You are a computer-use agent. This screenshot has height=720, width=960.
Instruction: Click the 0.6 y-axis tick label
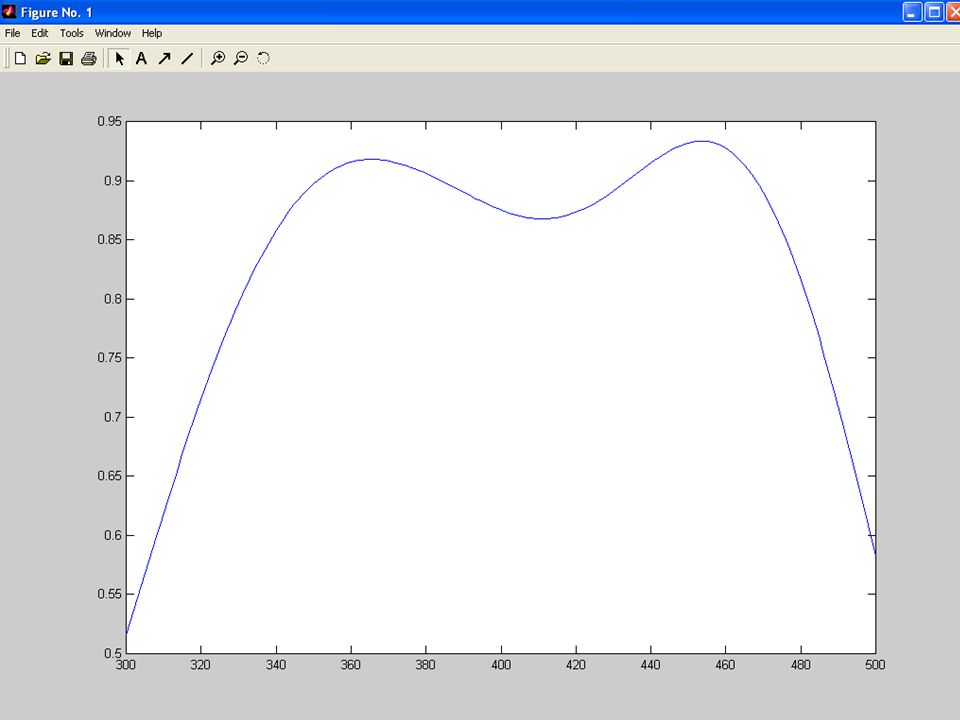(113, 535)
